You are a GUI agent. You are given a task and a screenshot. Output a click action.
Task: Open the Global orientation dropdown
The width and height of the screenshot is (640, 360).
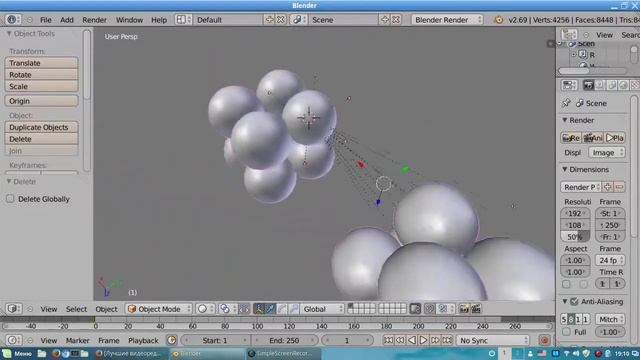[x=322, y=309]
